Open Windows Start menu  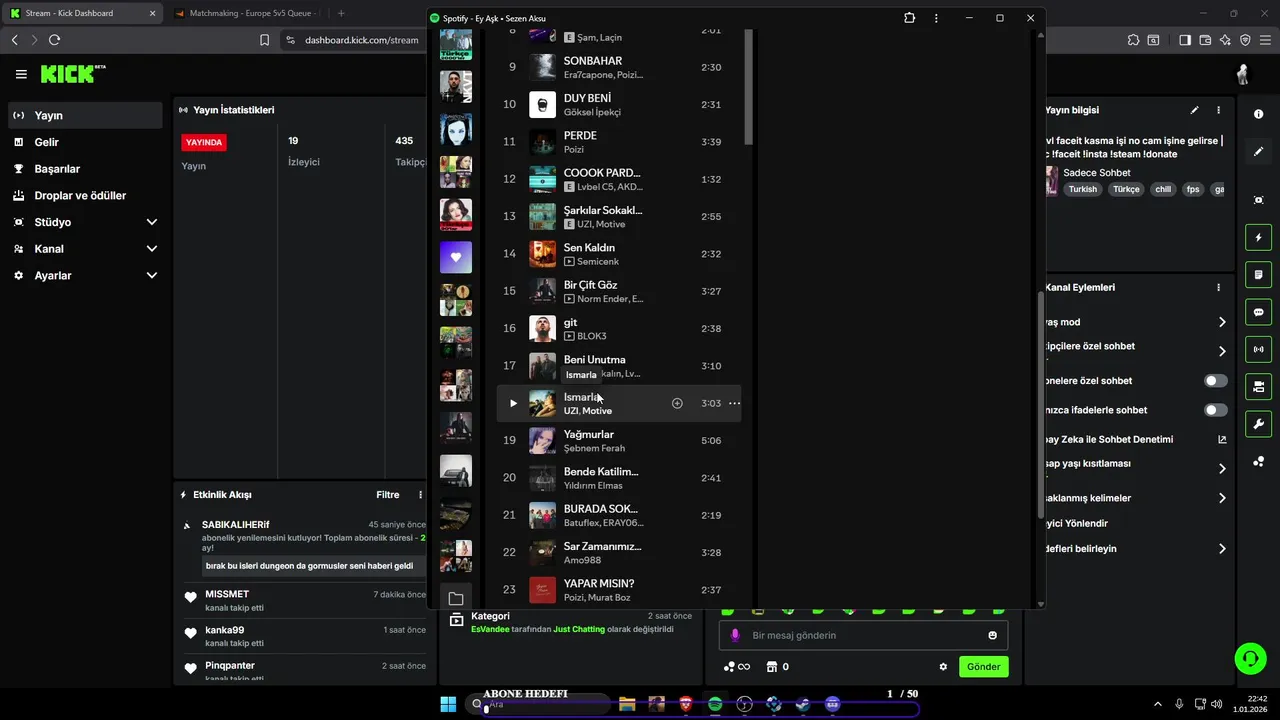pos(448,704)
